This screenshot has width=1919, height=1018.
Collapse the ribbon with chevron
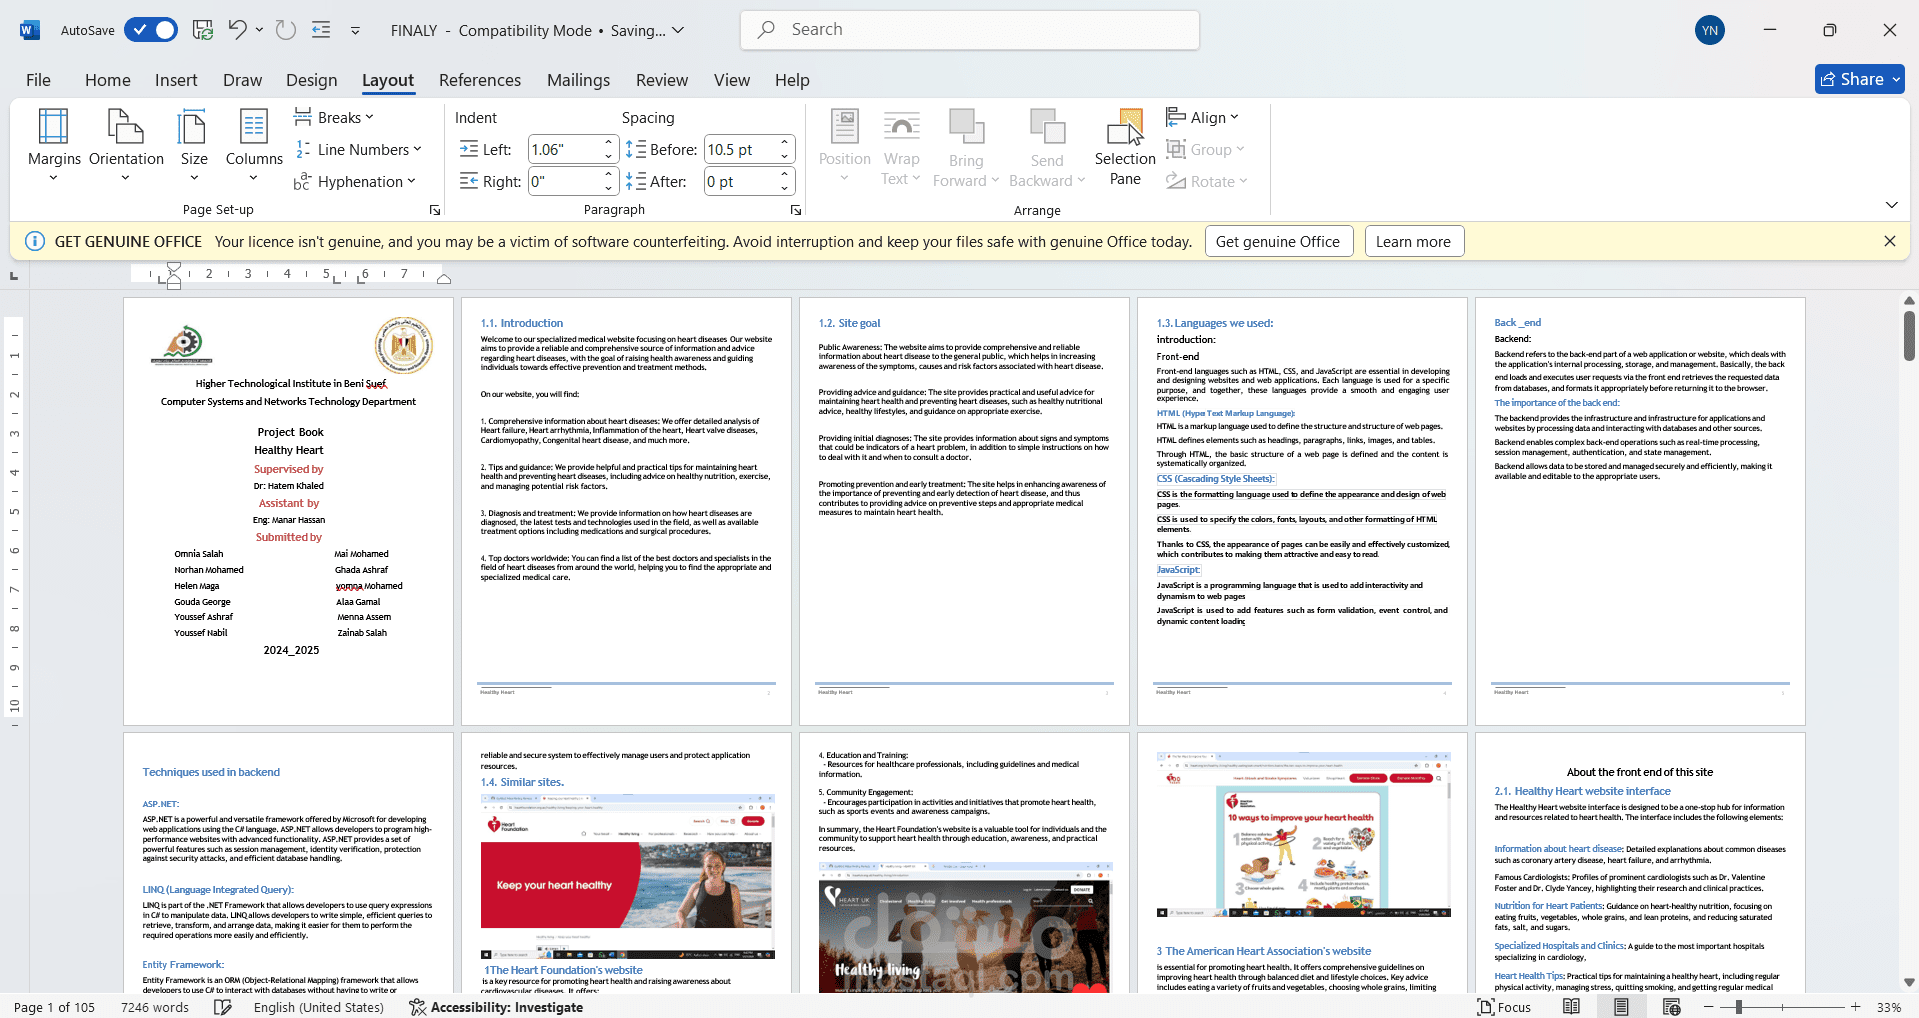pyautogui.click(x=1891, y=205)
